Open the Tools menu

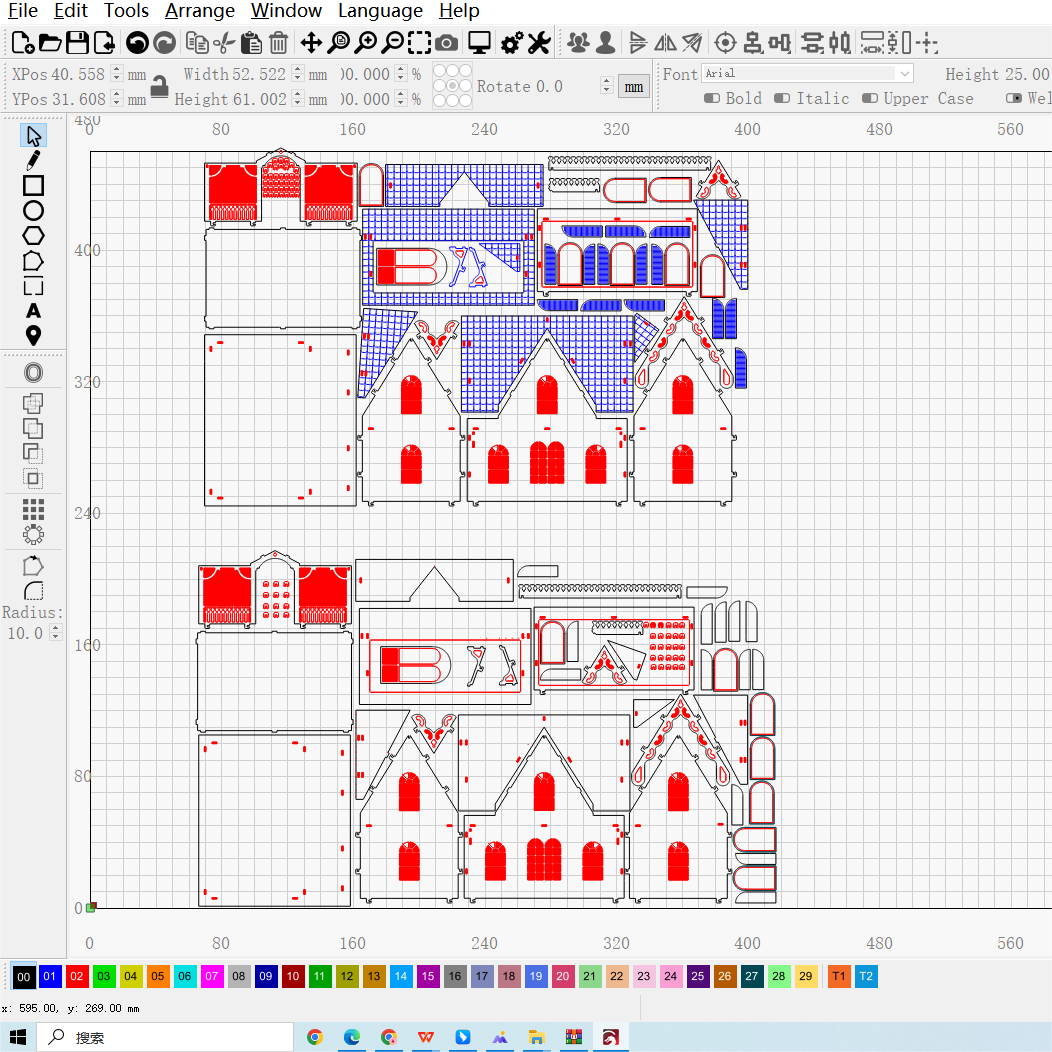(x=126, y=11)
